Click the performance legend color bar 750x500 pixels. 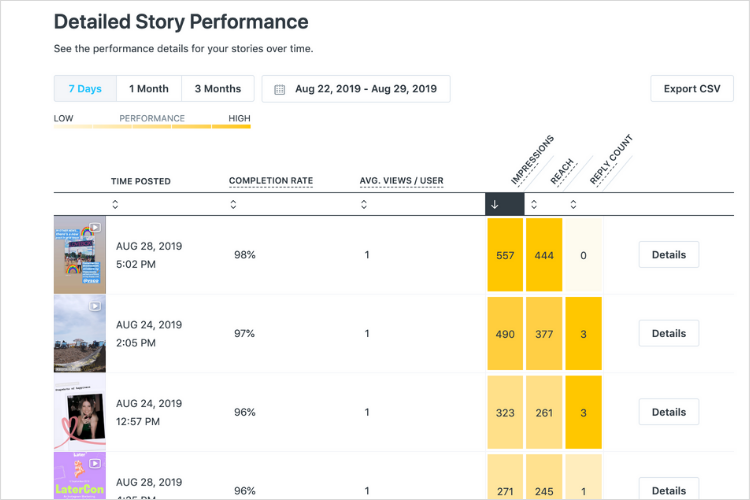tap(152, 127)
